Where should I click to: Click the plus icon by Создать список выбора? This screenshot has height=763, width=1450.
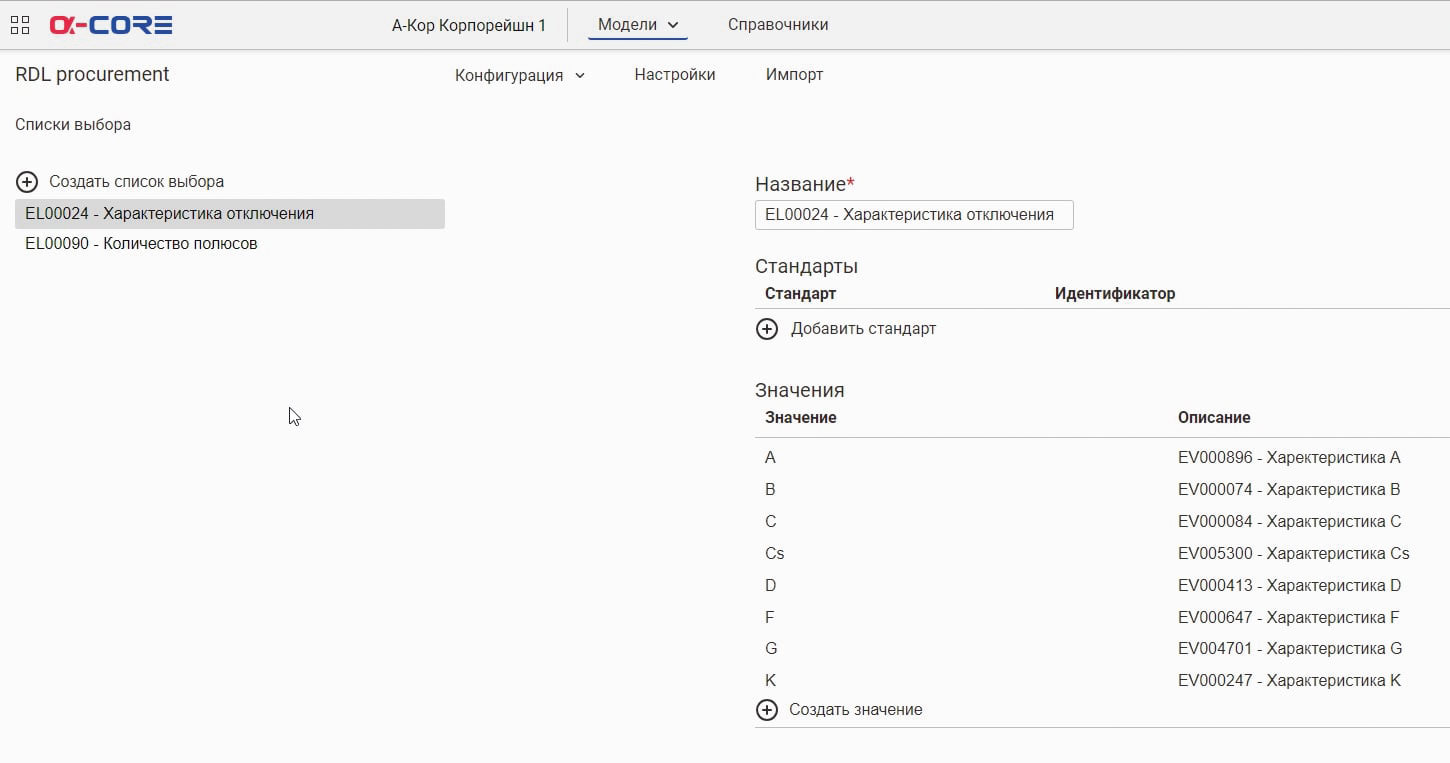[27, 182]
